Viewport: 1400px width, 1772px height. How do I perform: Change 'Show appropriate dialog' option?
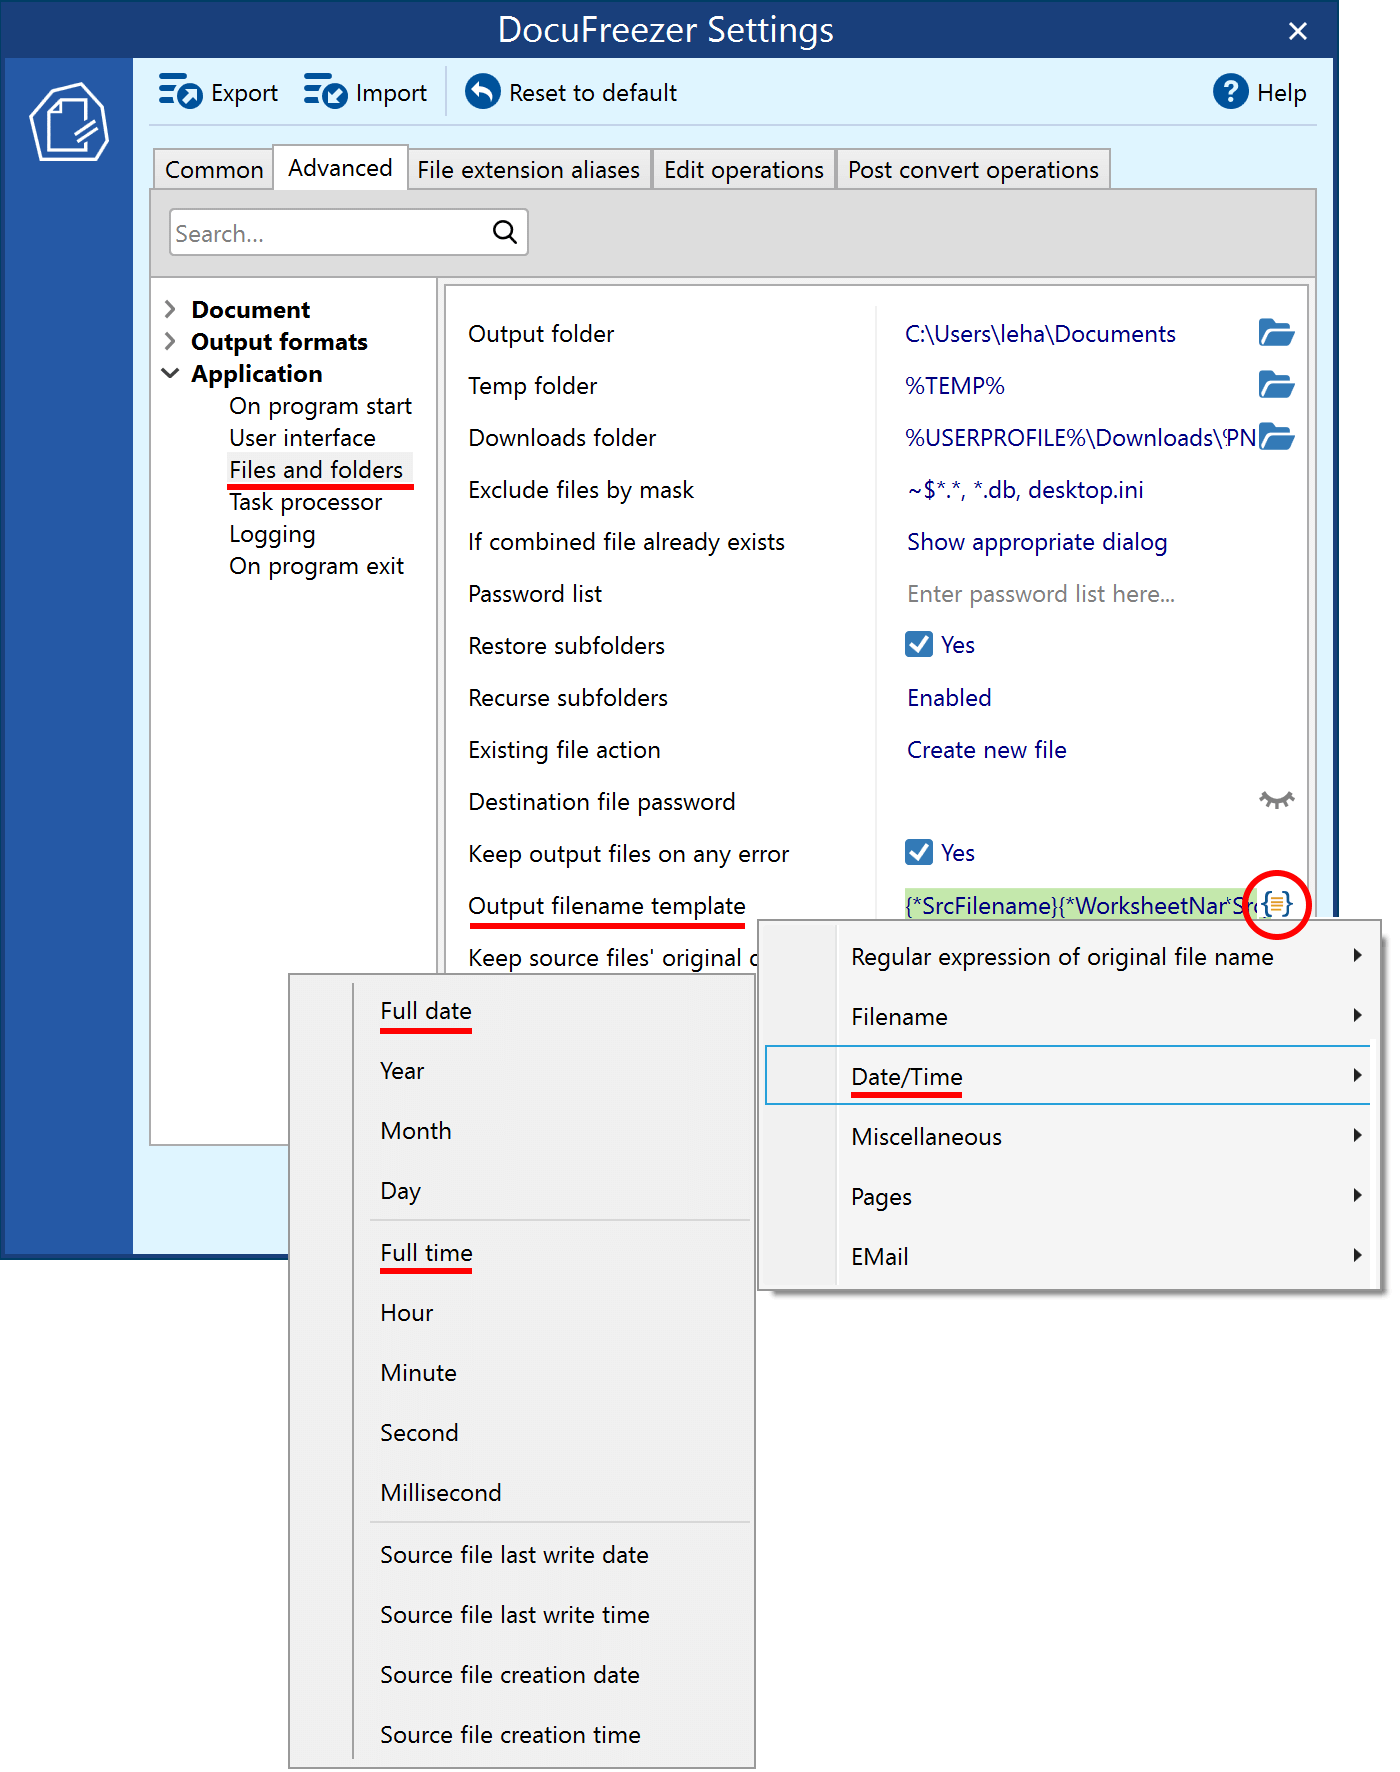pos(1037,542)
